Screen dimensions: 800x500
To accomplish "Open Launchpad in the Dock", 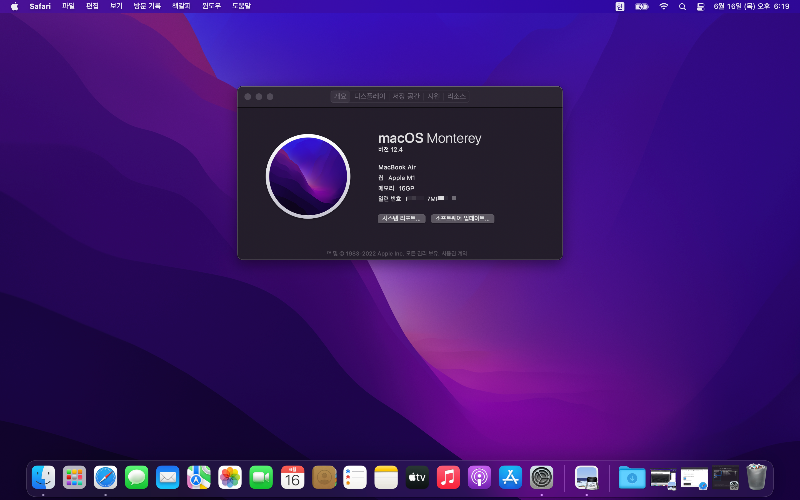I will (x=74, y=478).
